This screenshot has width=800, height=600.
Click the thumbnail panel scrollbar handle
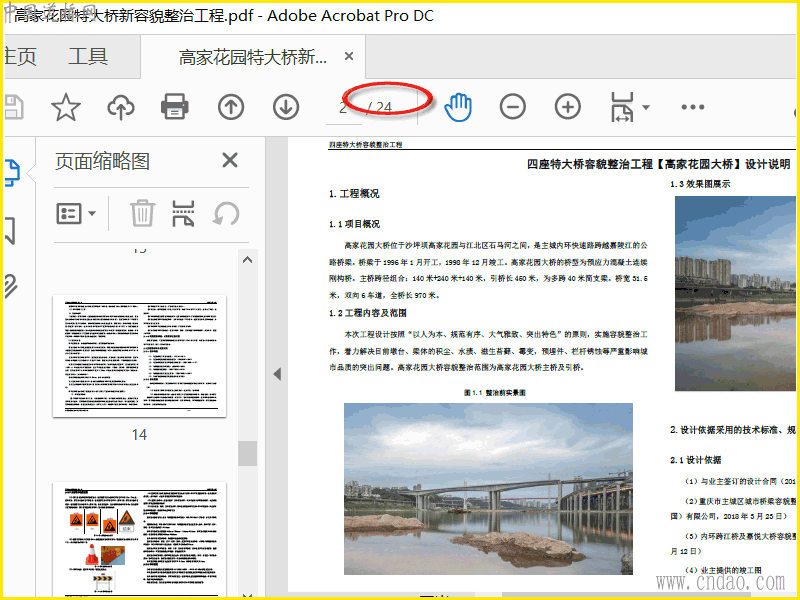247,453
